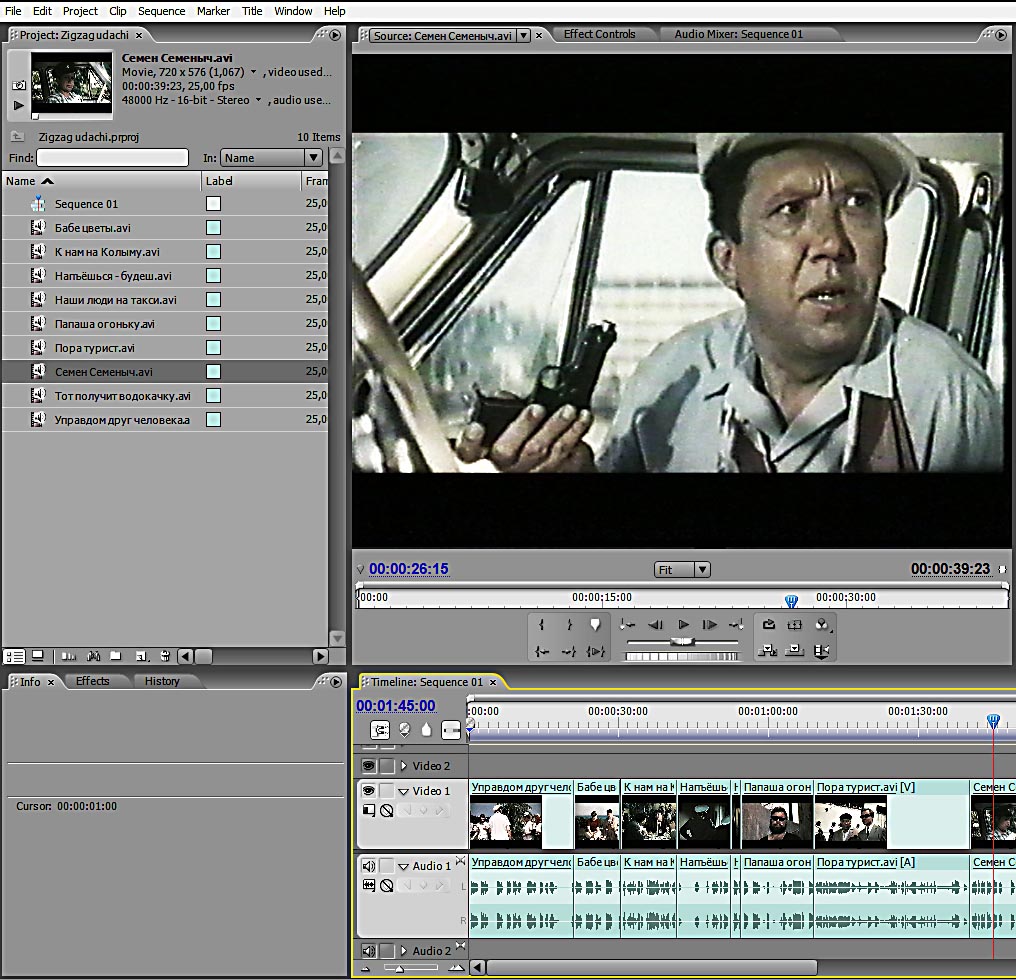Open Output mode menu in Source monitor
1016x980 pixels.
[822, 625]
